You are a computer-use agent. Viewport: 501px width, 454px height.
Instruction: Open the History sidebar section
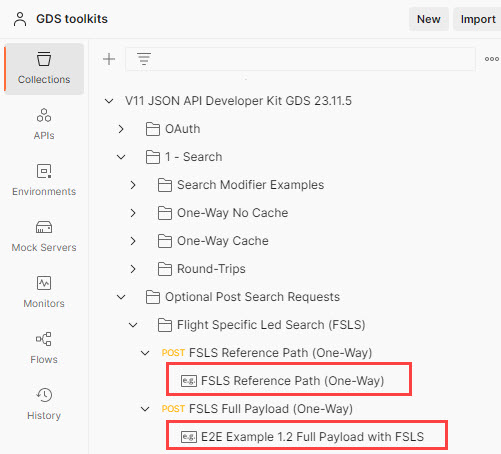pos(44,404)
